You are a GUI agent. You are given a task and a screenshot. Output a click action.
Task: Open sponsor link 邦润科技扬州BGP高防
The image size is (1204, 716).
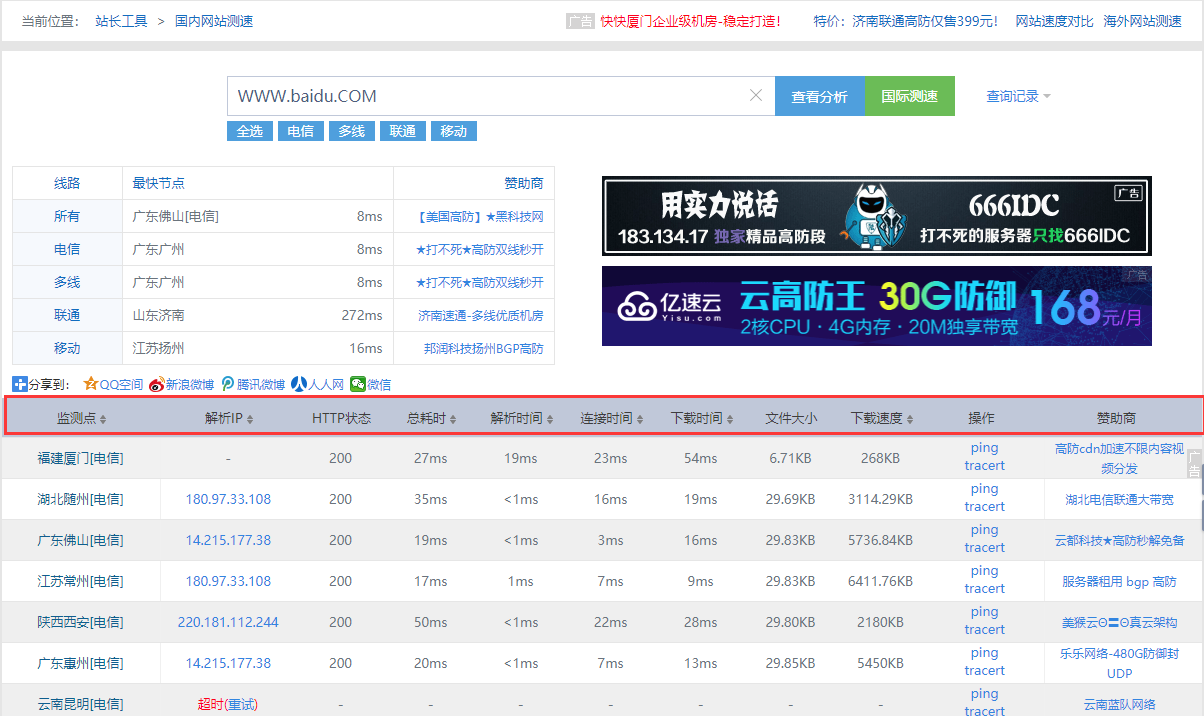tap(484, 349)
